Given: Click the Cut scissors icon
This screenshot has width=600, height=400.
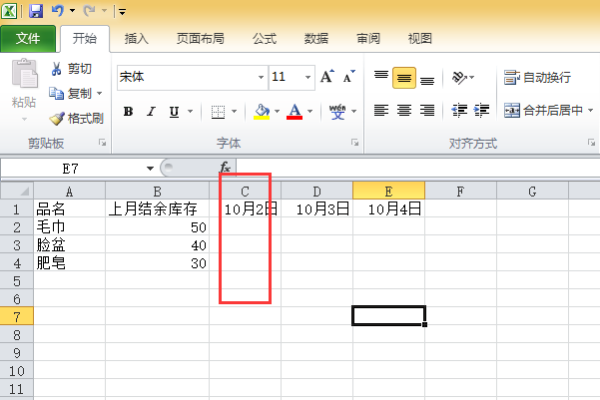Looking at the screenshot, I should click(x=56, y=69).
